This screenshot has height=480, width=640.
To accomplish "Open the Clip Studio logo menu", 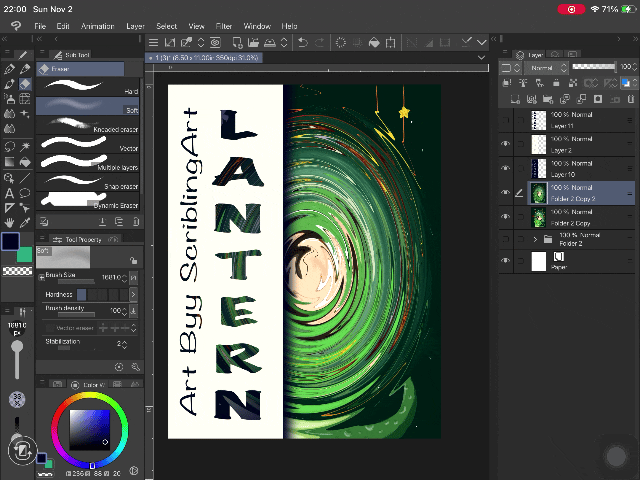I will pyautogui.click(x=14, y=25).
